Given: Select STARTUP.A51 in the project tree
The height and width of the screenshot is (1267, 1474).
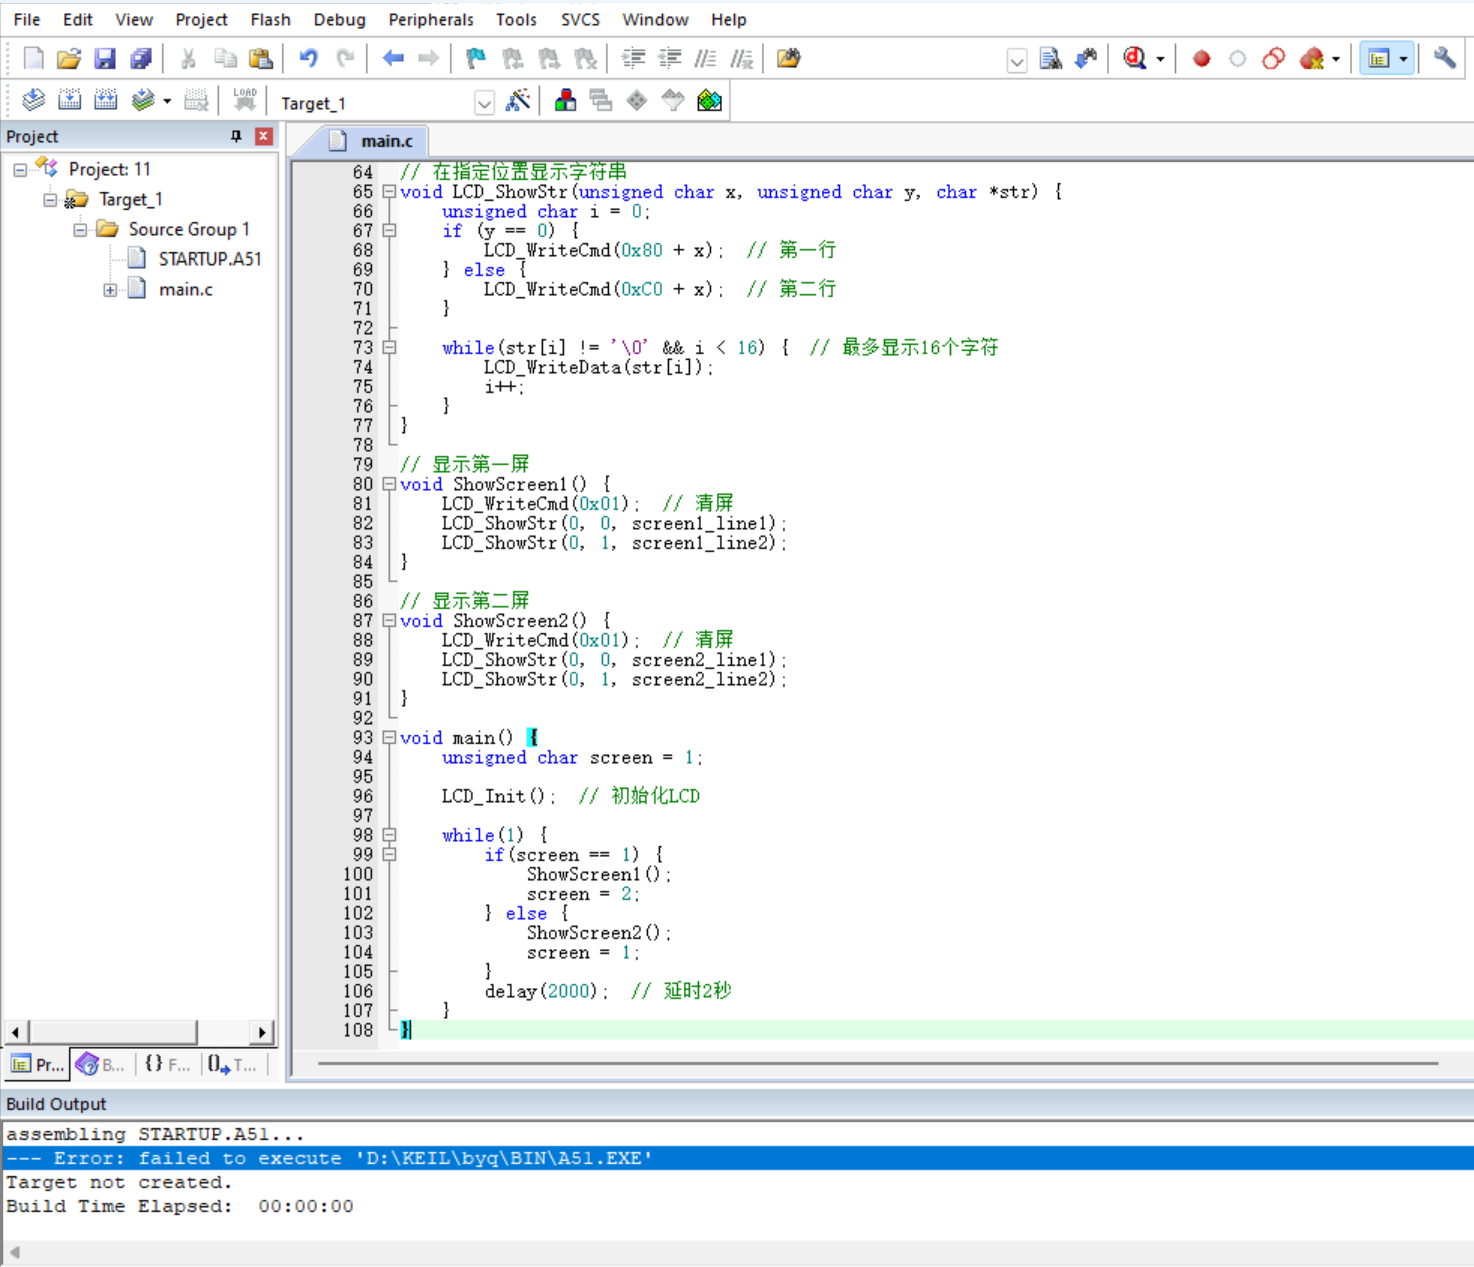Looking at the screenshot, I should pyautogui.click(x=209, y=258).
